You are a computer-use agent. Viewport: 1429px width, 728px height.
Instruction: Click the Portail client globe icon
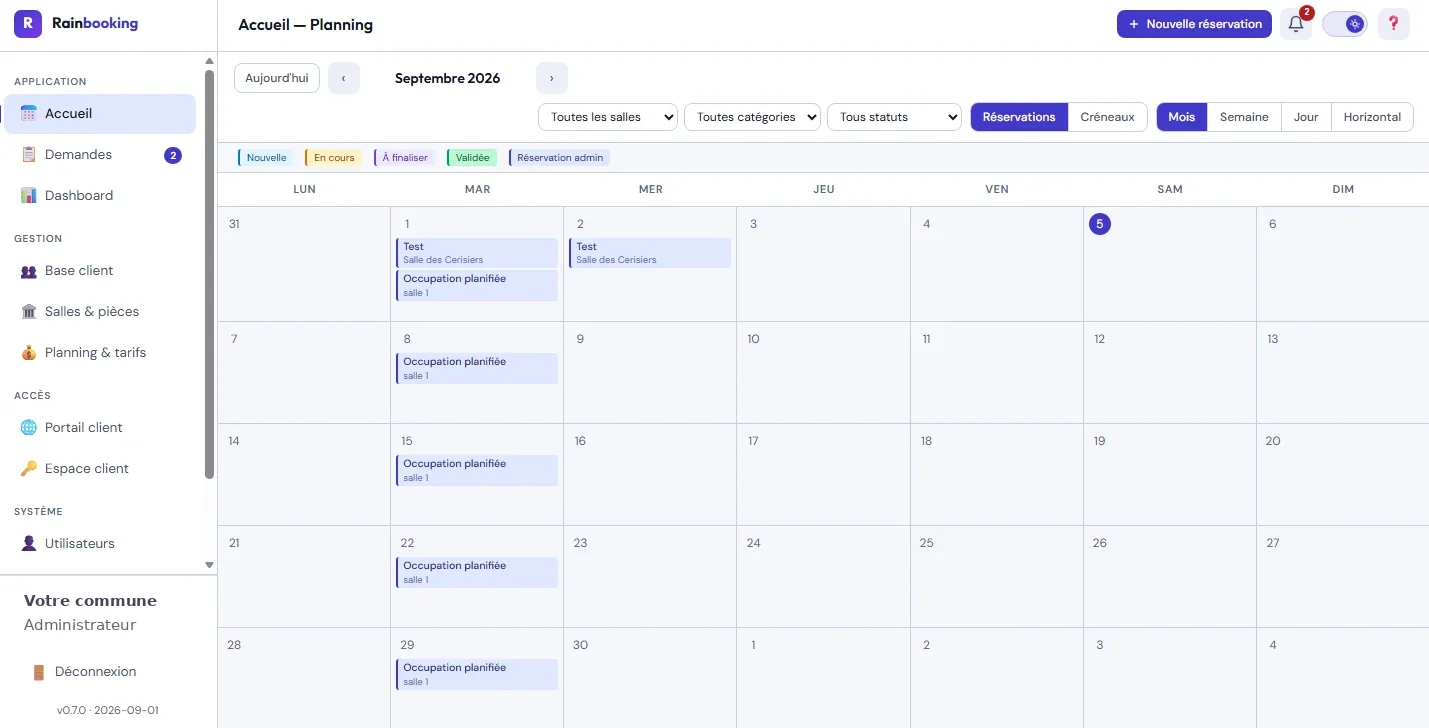click(x=29, y=428)
